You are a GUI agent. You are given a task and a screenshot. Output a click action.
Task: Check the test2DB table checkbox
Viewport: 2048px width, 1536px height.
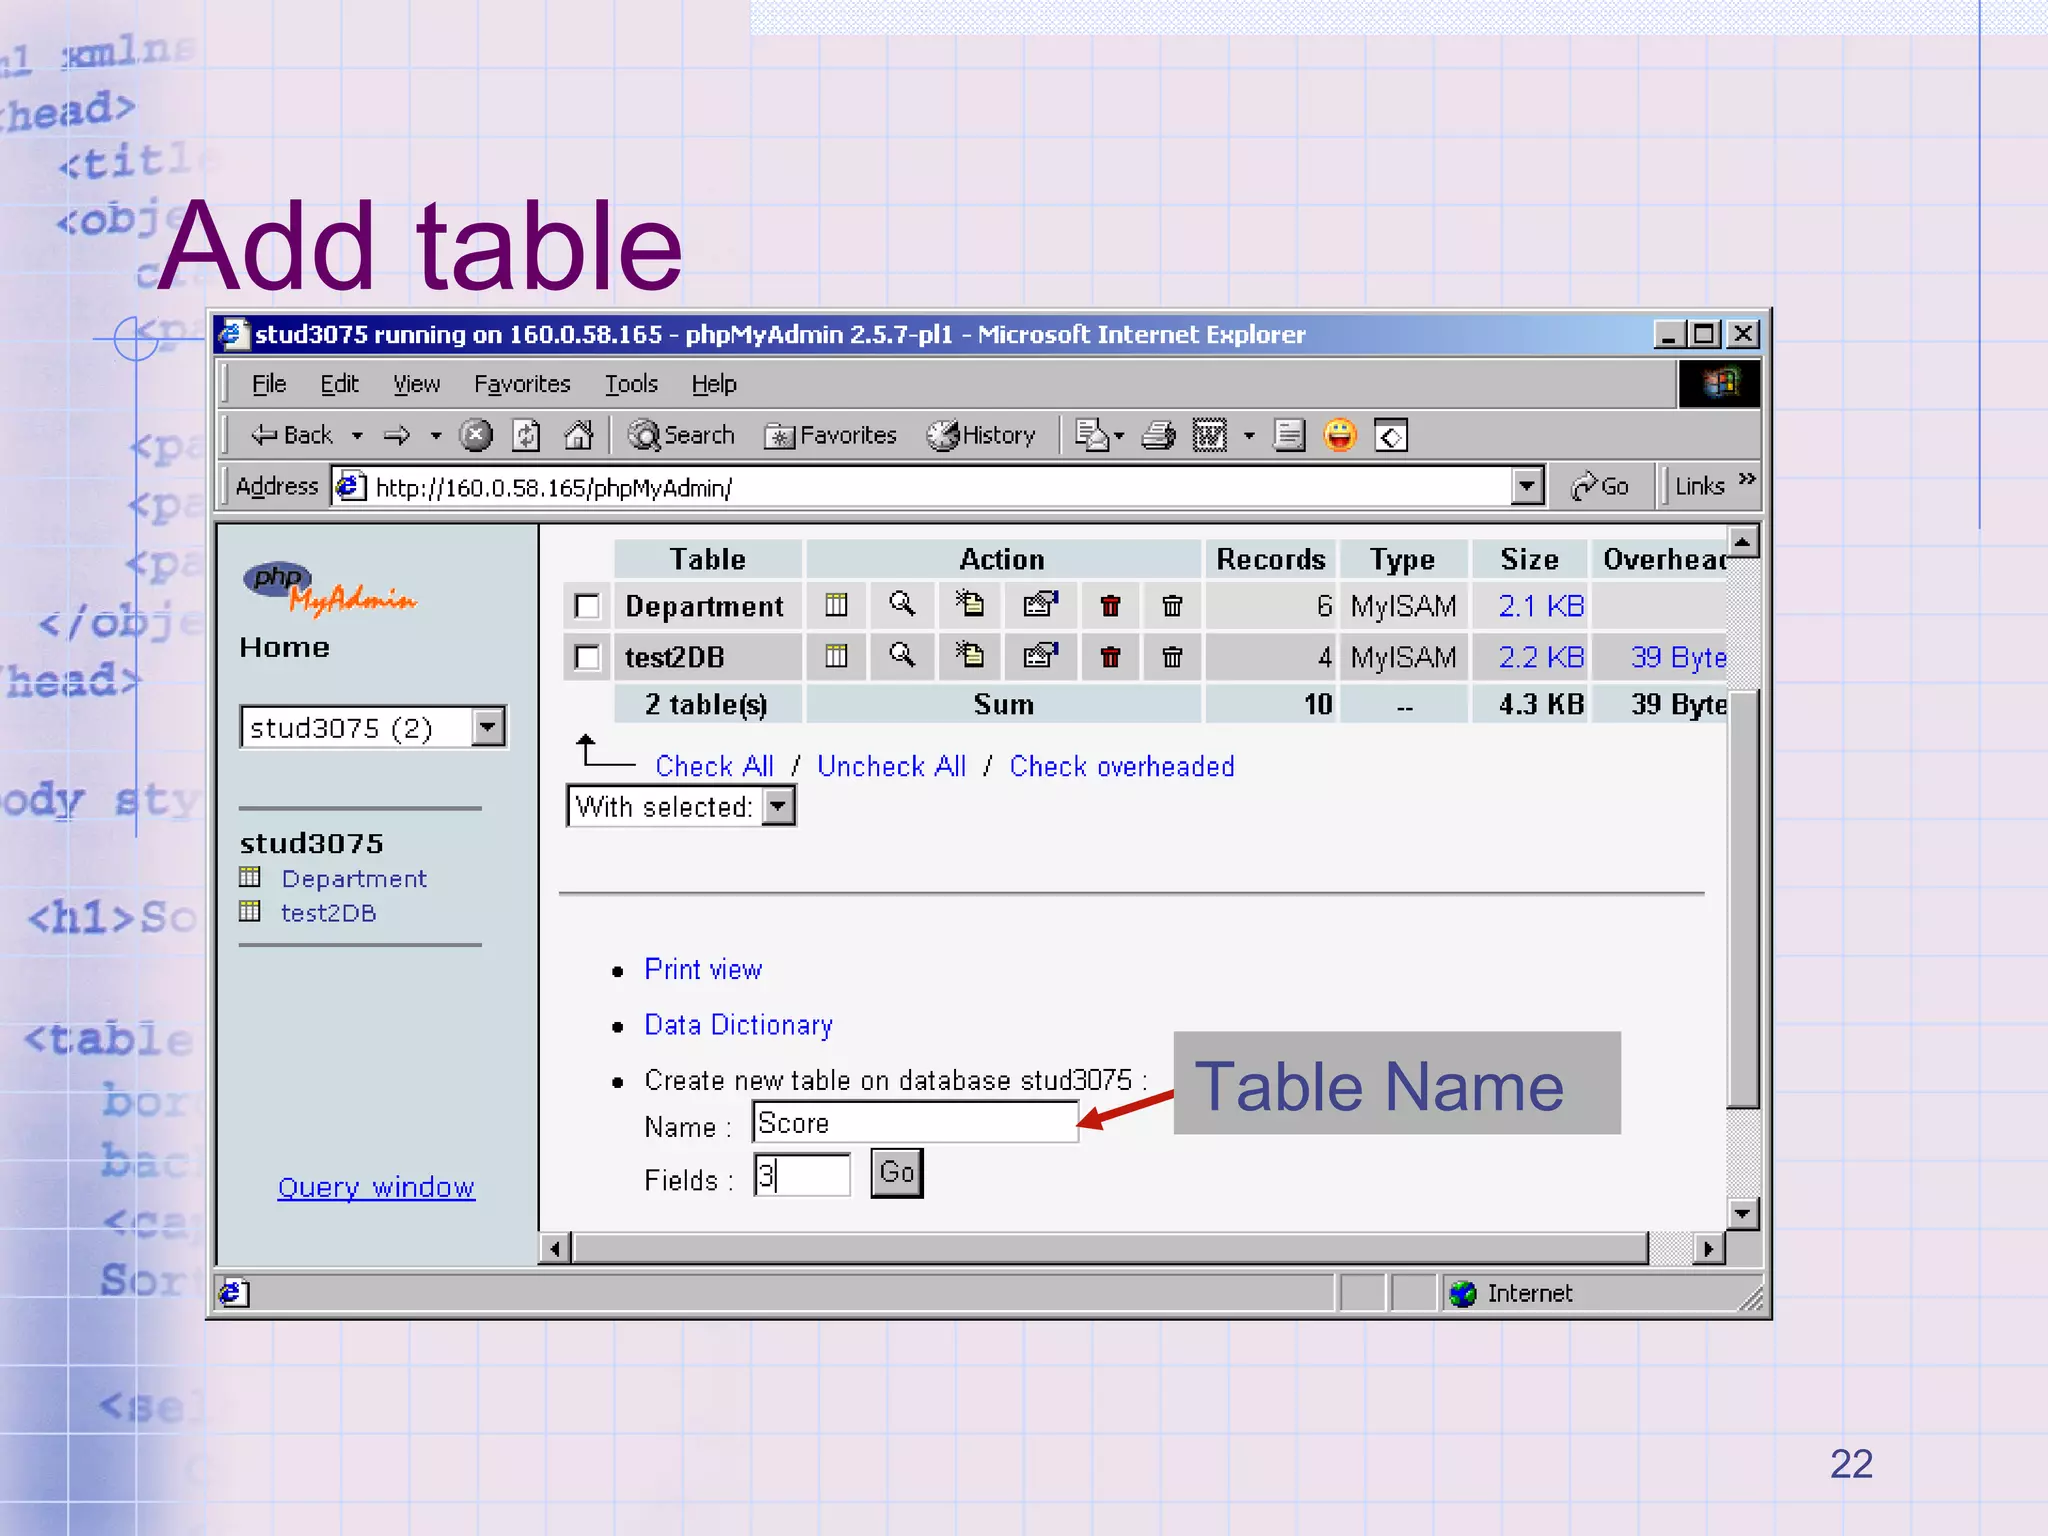(x=587, y=657)
